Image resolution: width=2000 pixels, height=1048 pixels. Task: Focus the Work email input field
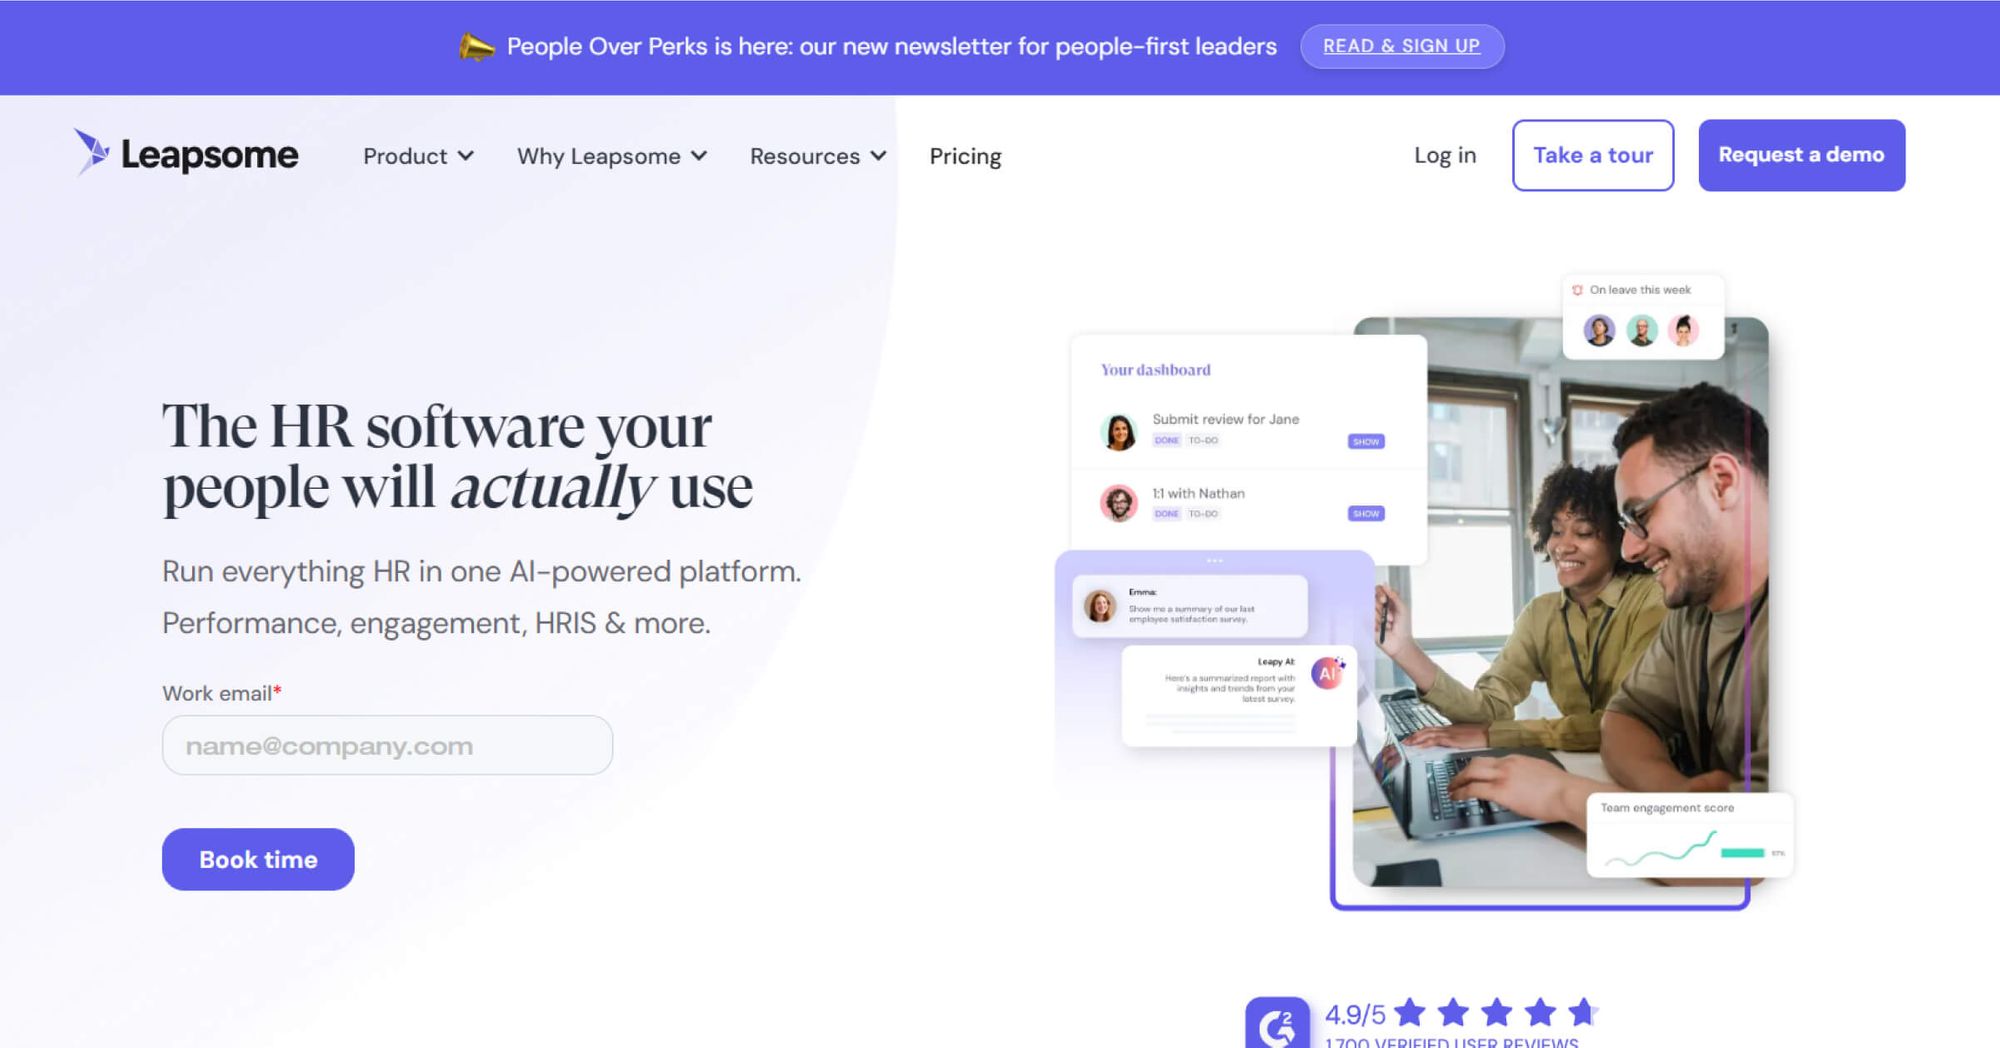387,745
